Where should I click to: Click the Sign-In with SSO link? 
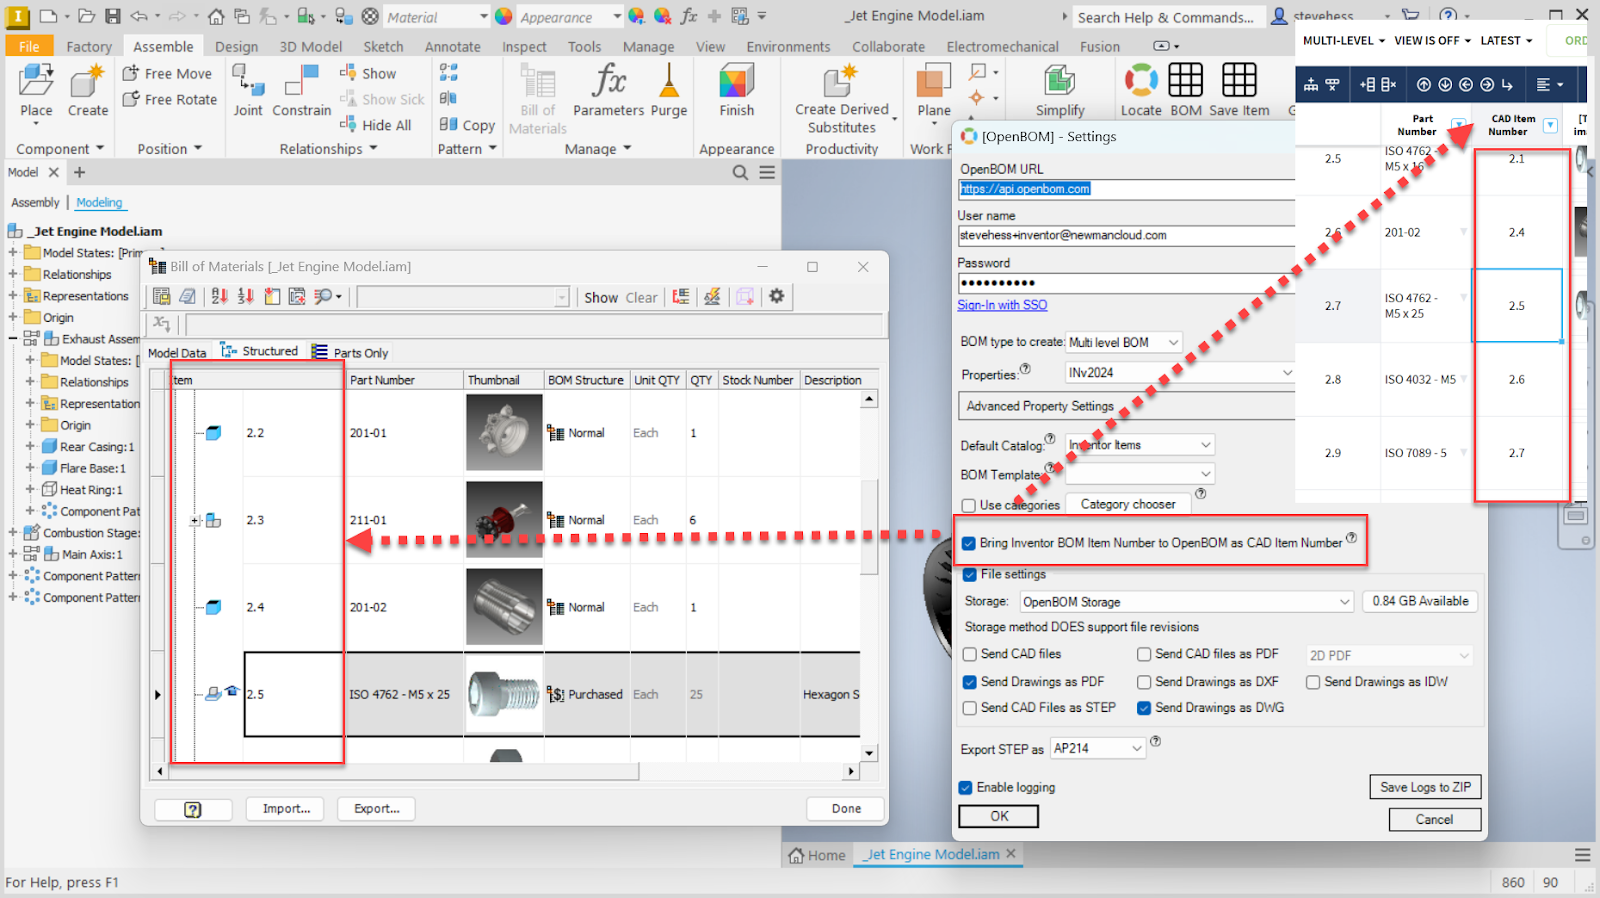[1002, 305]
